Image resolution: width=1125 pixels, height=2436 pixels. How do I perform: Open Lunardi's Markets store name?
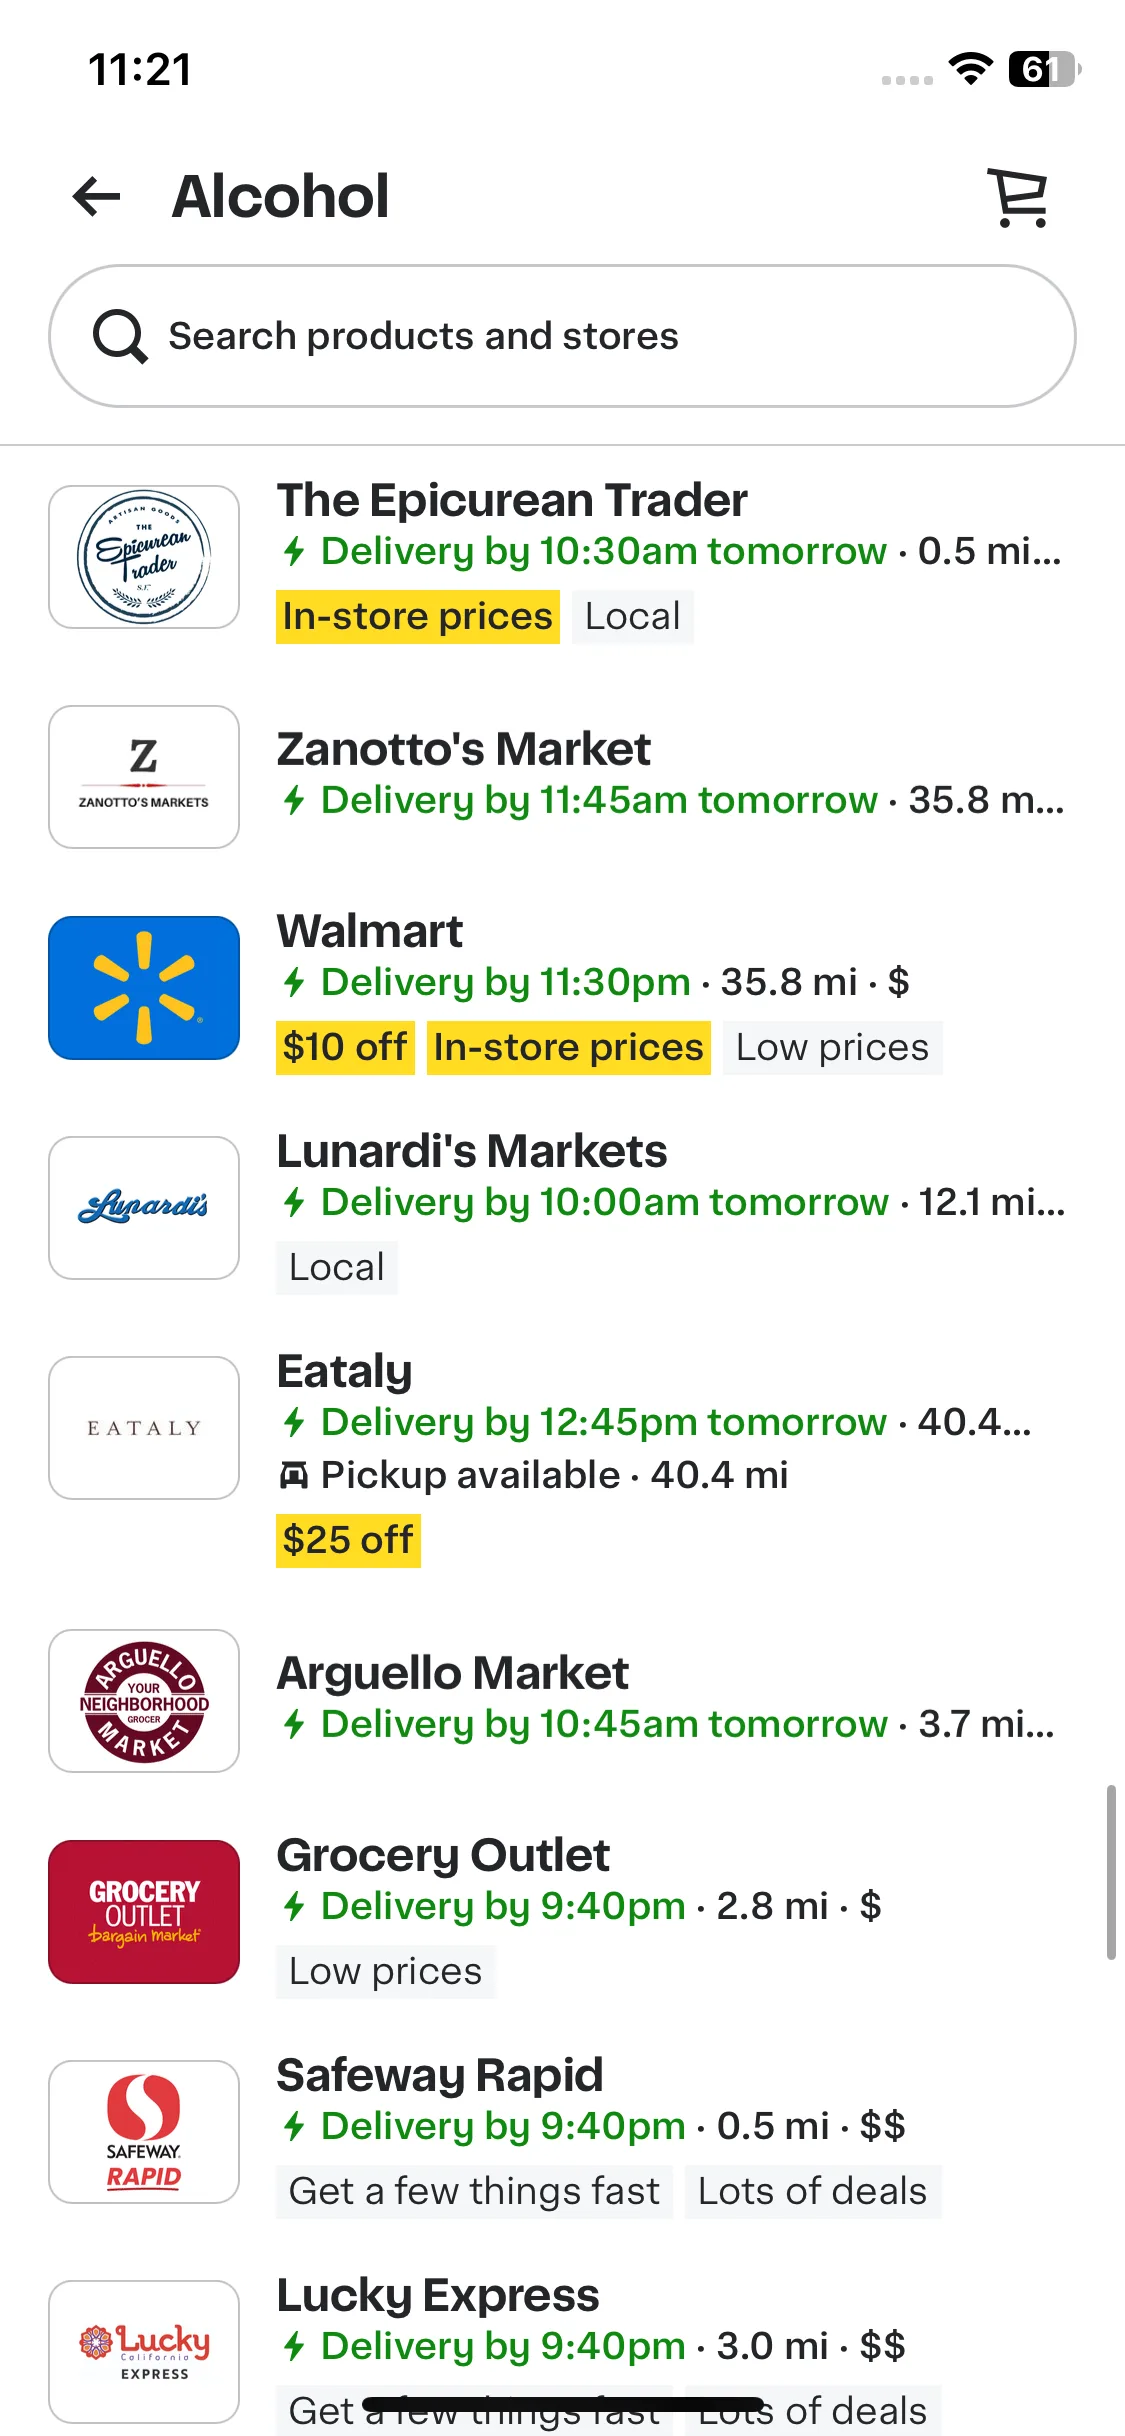(x=472, y=1151)
